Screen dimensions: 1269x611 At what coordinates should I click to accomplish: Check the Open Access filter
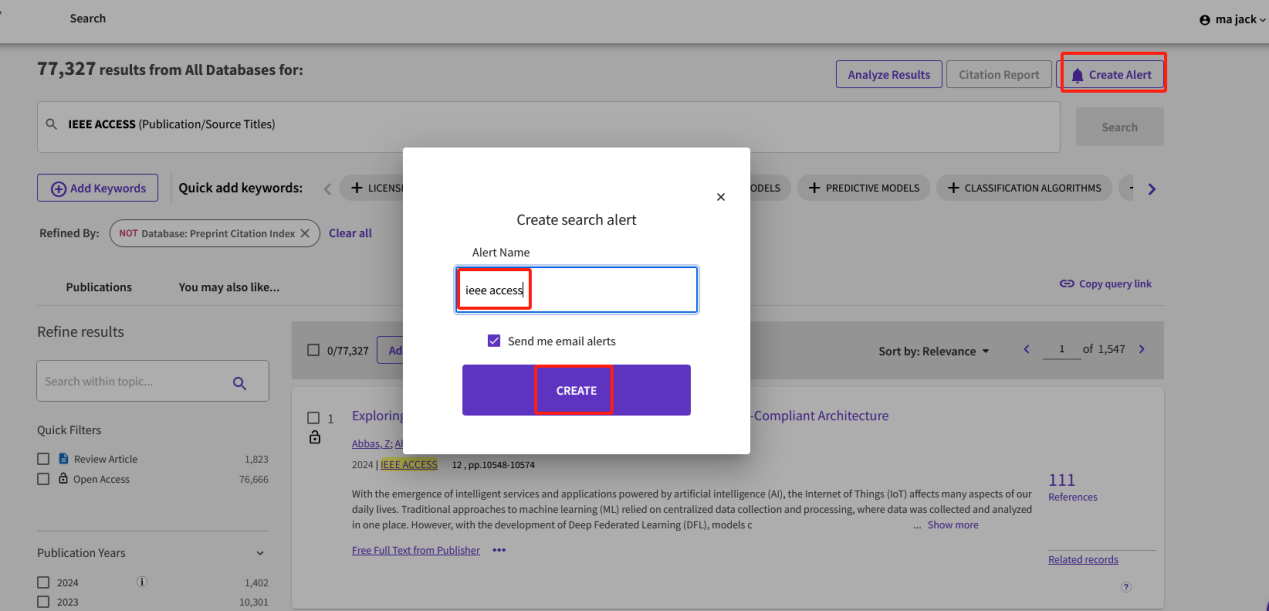(43, 479)
